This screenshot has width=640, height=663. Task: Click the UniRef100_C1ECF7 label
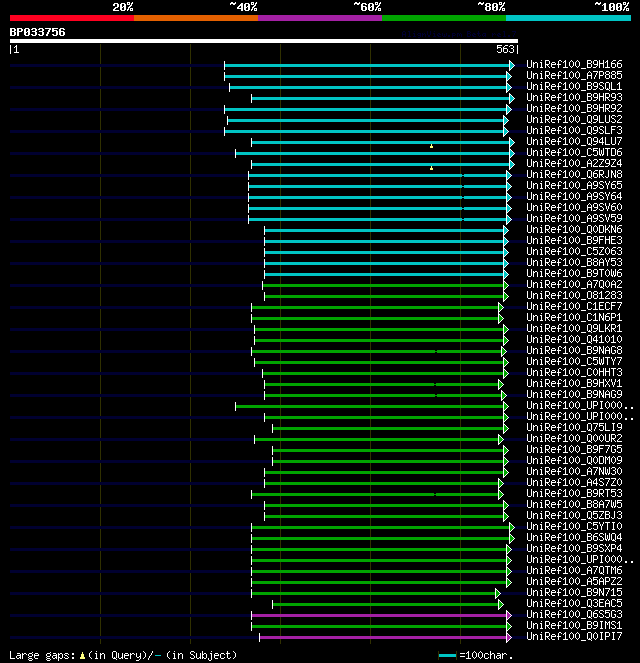(574, 306)
